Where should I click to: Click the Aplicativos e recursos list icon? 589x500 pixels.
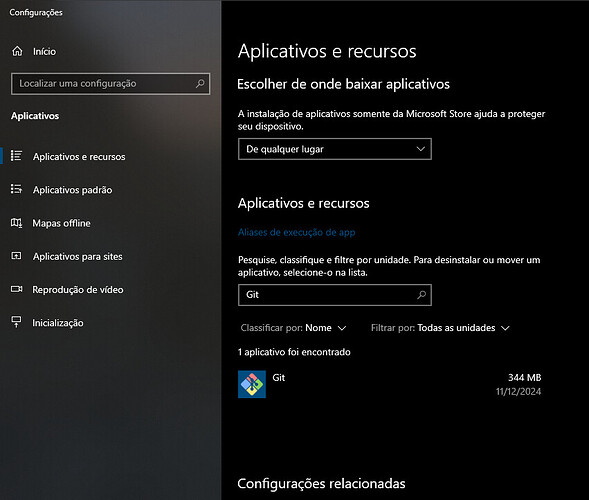click(16, 156)
